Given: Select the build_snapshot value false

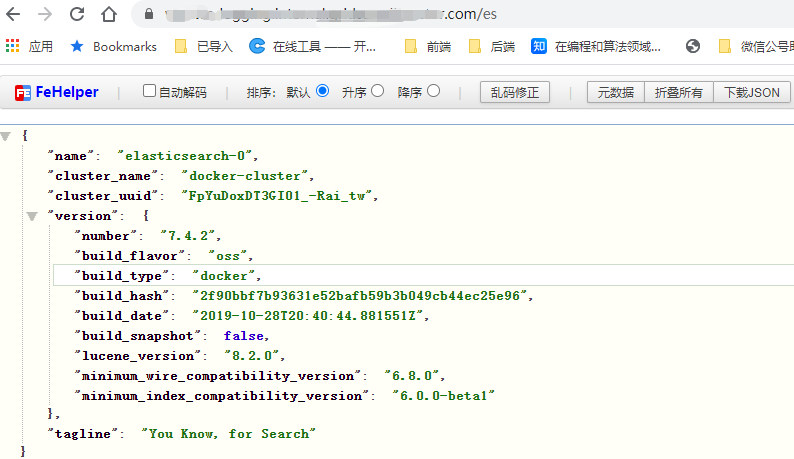Looking at the screenshot, I should [244, 335].
